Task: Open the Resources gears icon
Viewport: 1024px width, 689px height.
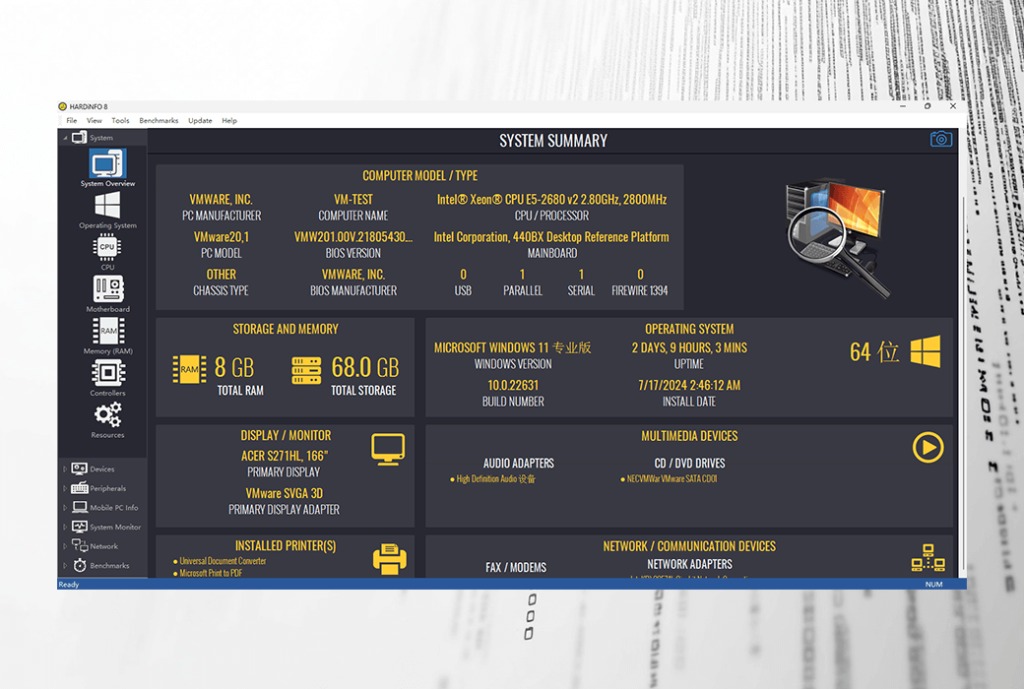Action: pyautogui.click(x=108, y=415)
